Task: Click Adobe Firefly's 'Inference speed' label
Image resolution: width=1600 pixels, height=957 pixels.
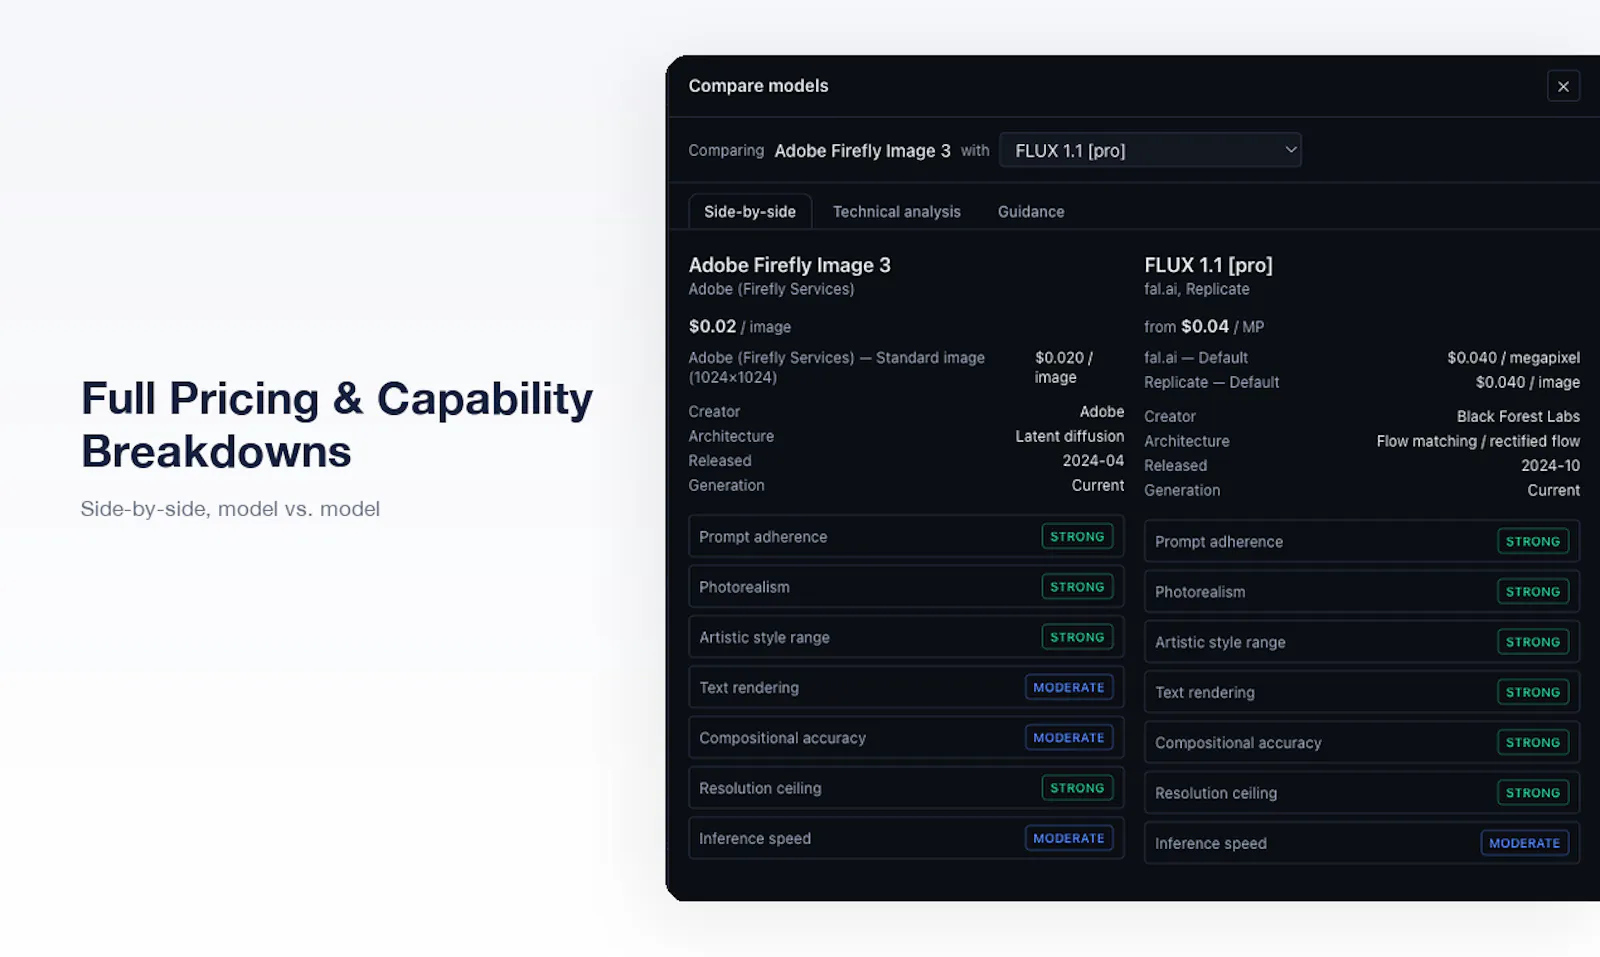Action: click(755, 838)
